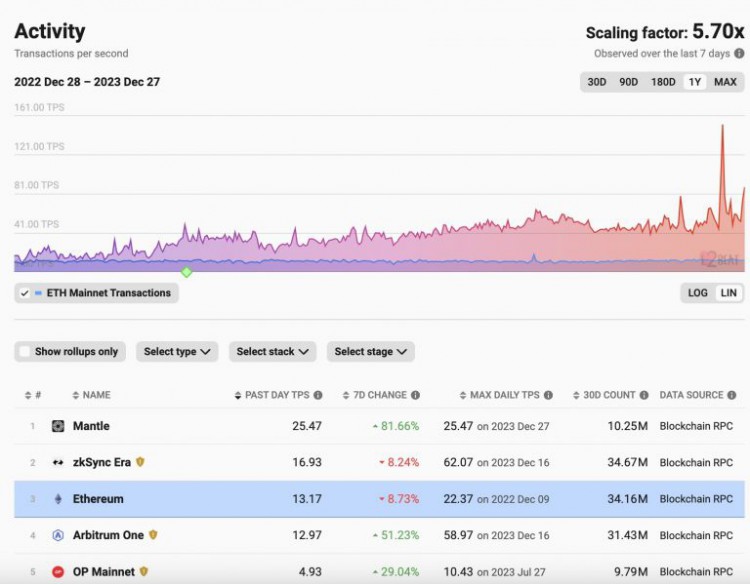This screenshot has height=584, width=750.
Task: Click sort arrows beside NAME column
Action: point(76,395)
